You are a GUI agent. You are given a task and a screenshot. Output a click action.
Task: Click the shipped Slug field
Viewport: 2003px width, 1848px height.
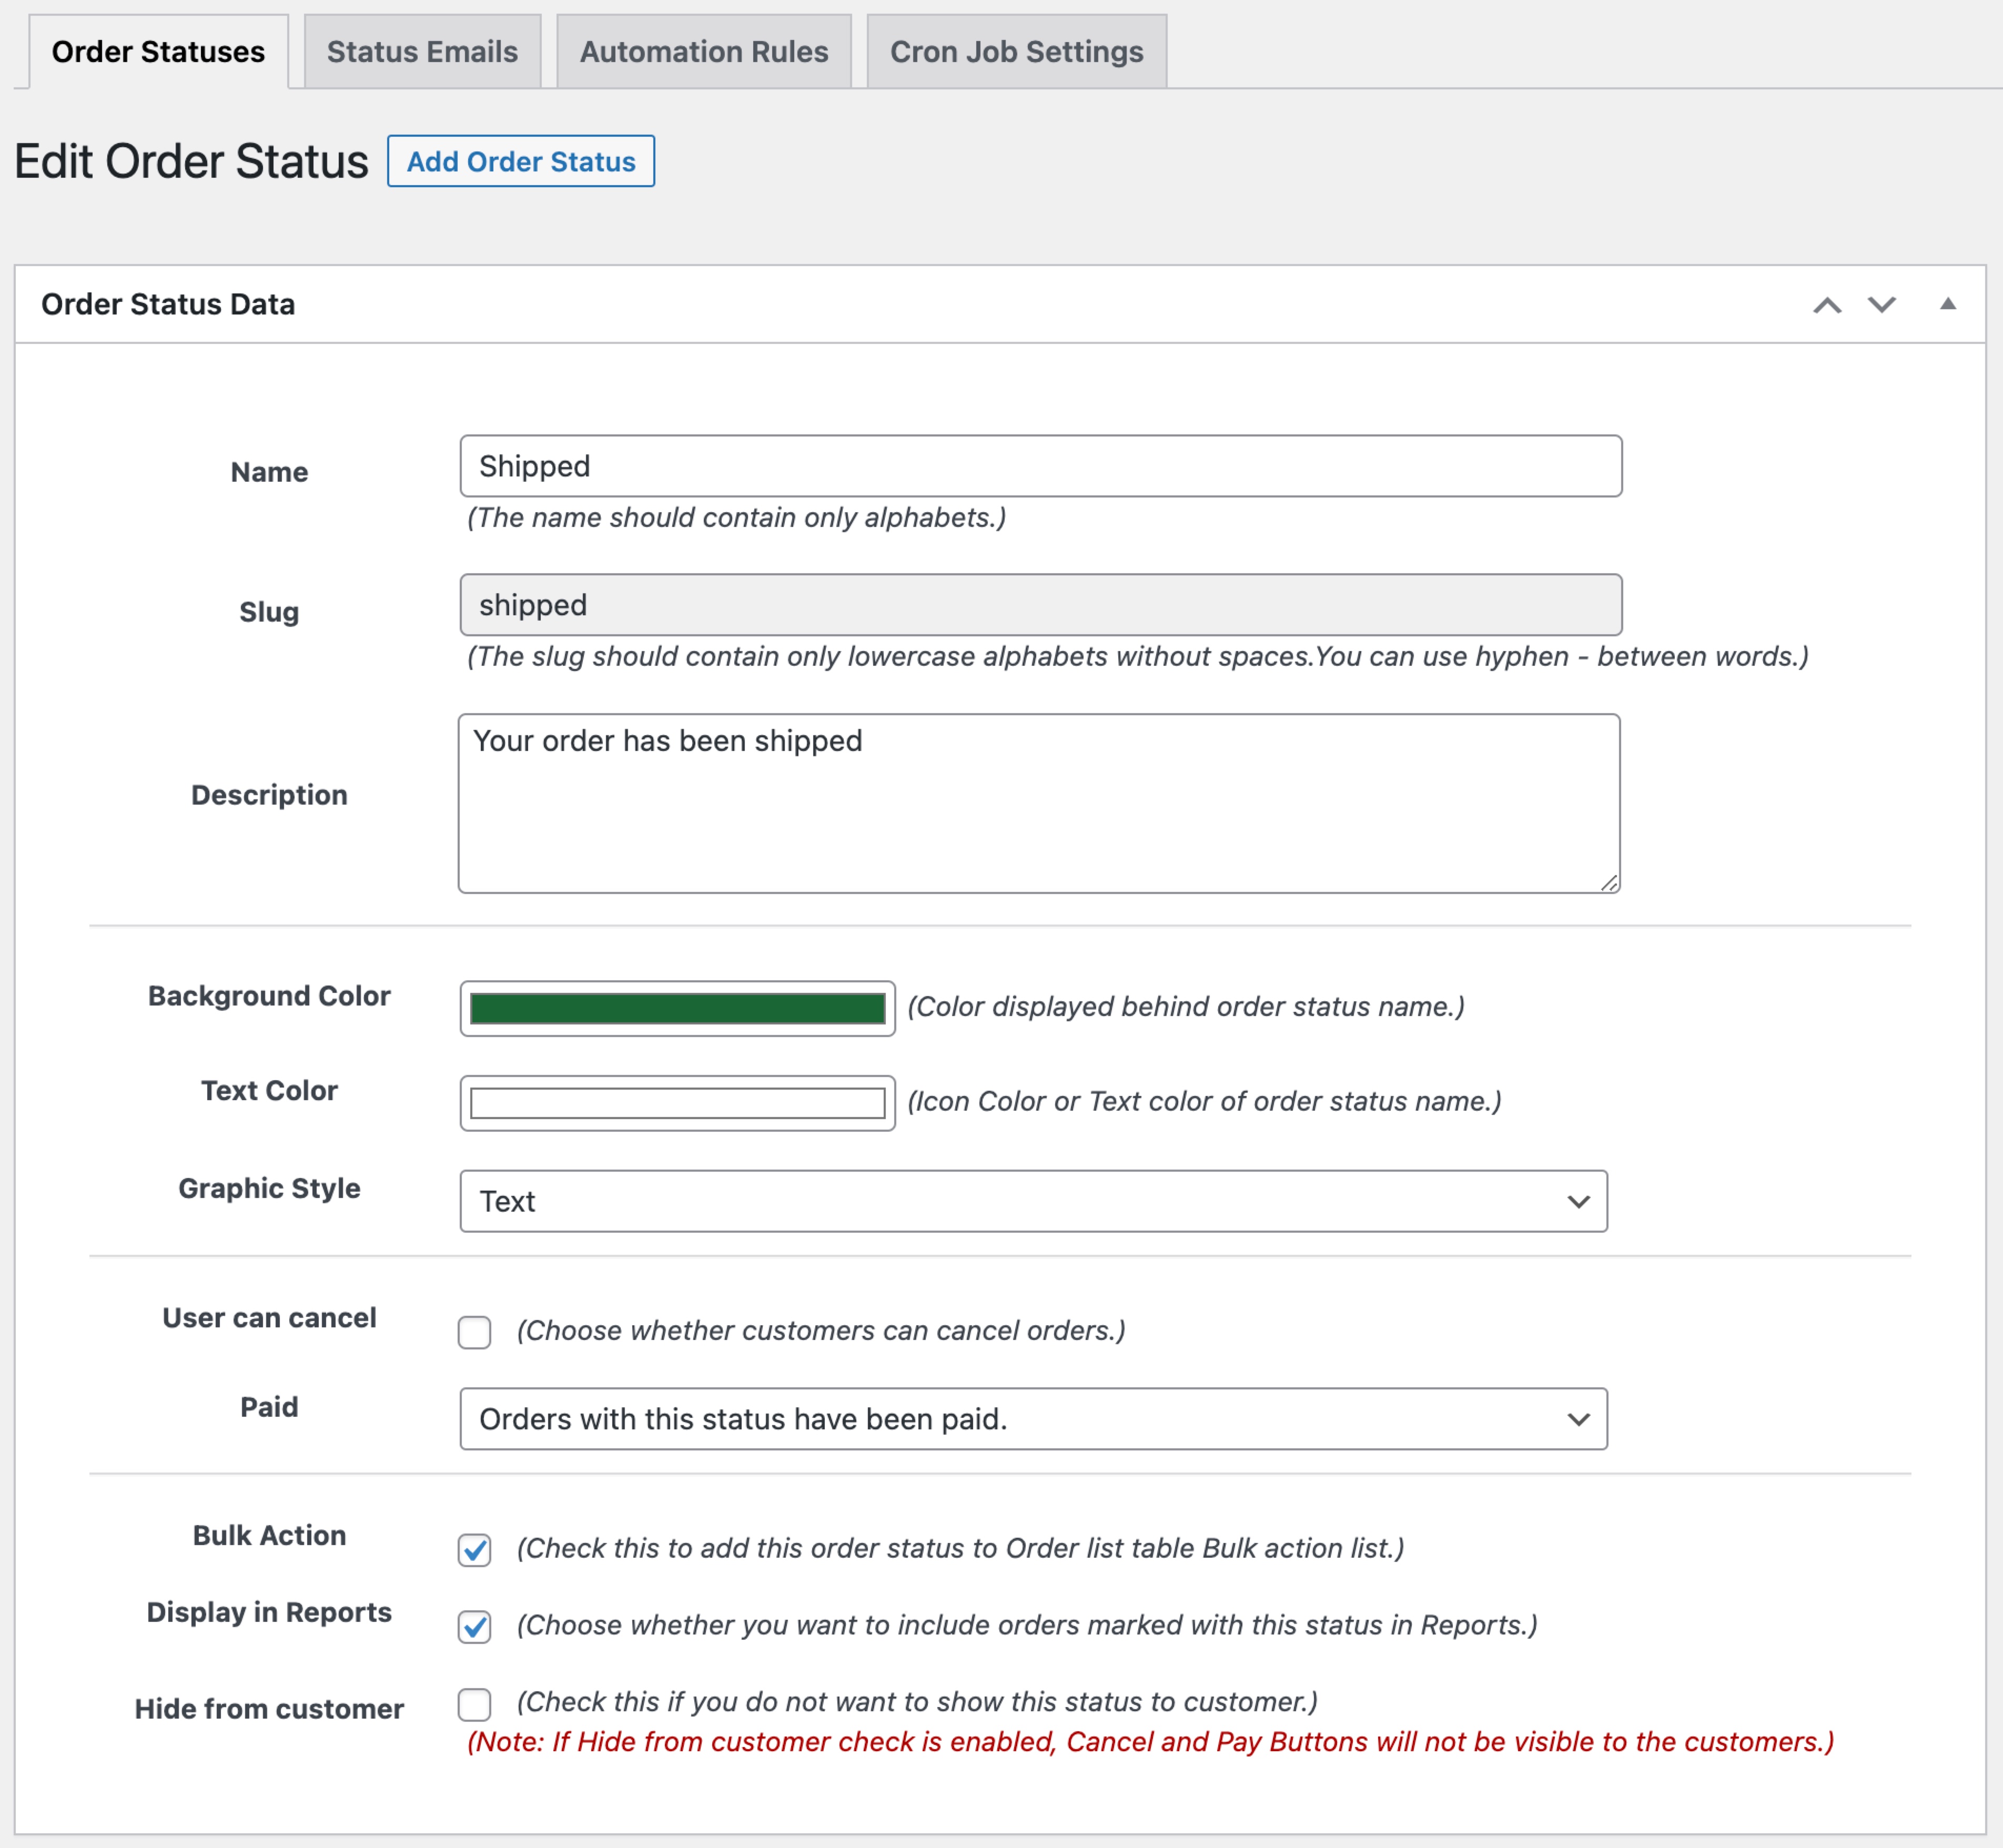(x=1040, y=605)
